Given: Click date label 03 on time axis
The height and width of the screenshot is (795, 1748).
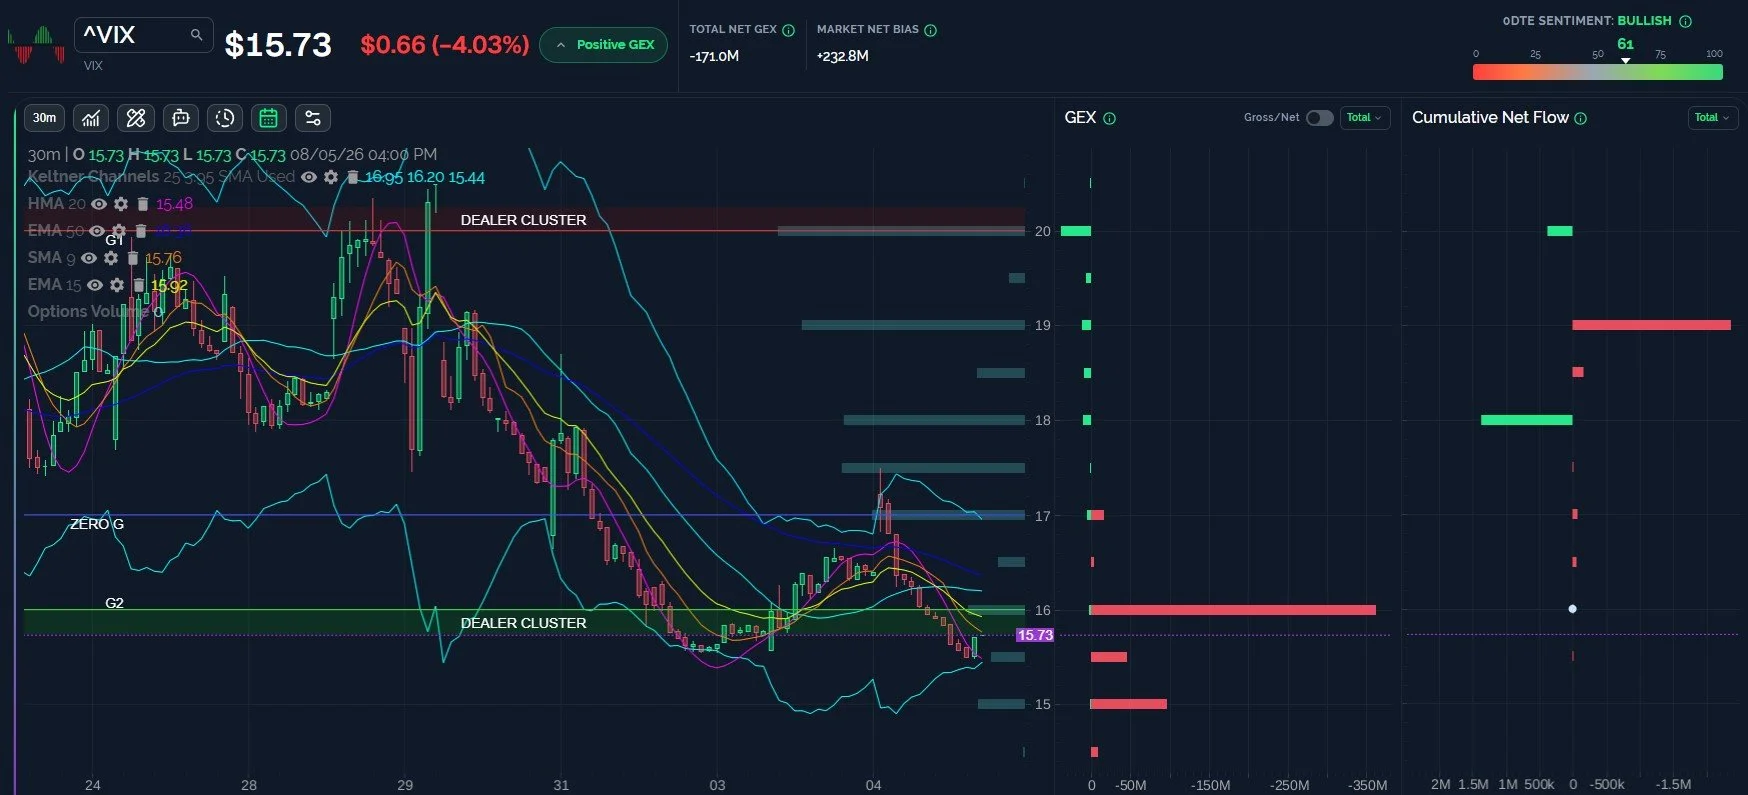Looking at the screenshot, I should [717, 785].
